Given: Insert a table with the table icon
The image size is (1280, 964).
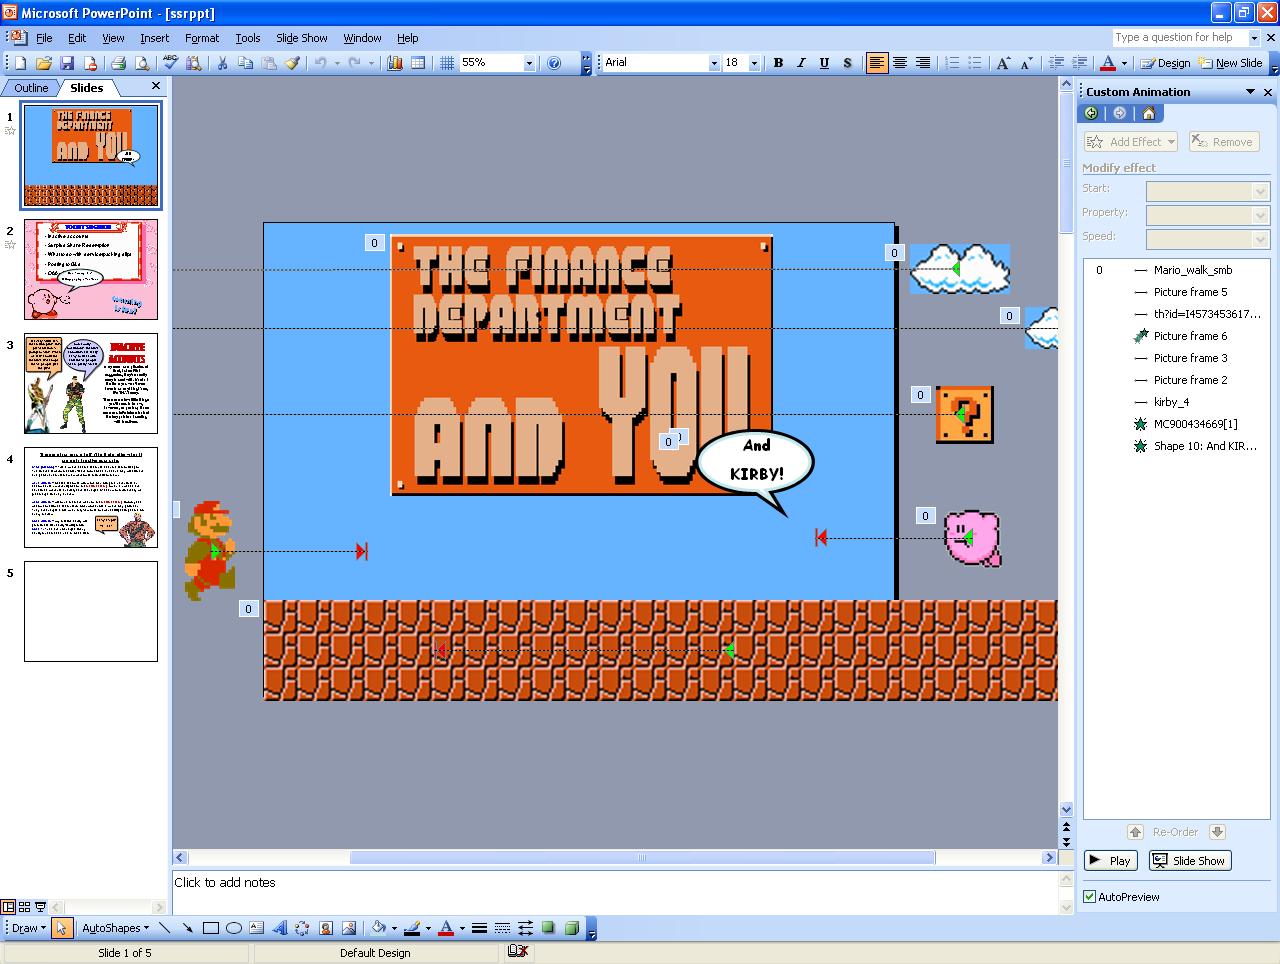Looking at the screenshot, I should coord(418,63).
